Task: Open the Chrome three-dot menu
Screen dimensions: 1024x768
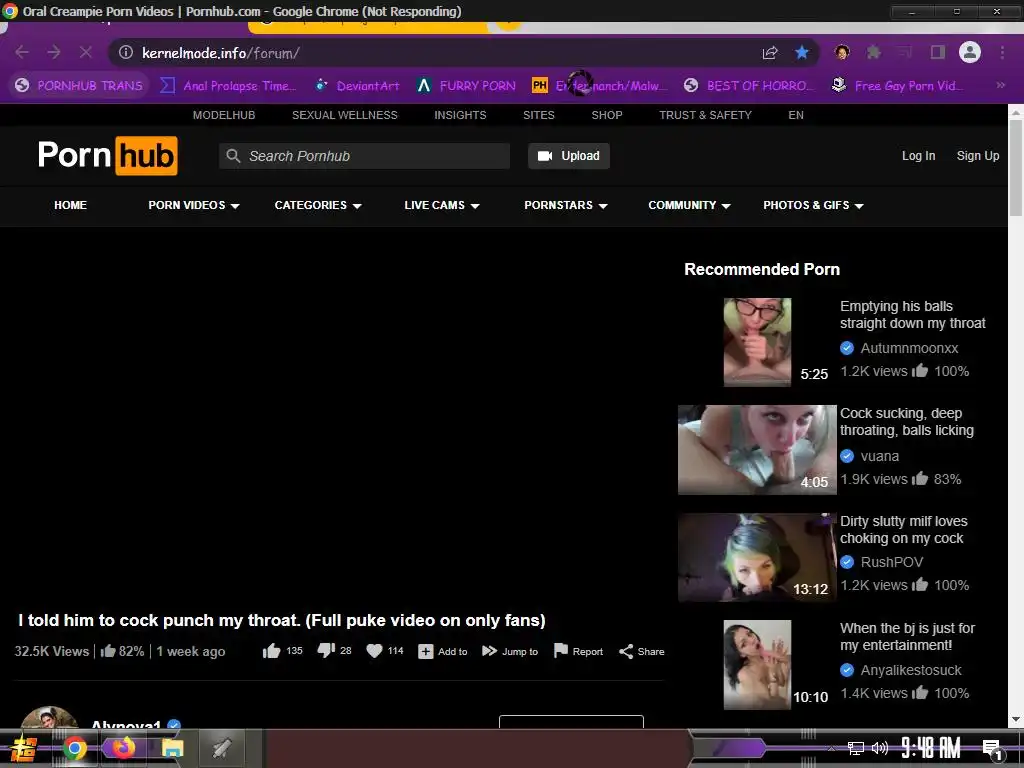Action: pyautogui.click(x=1002, y=52)
